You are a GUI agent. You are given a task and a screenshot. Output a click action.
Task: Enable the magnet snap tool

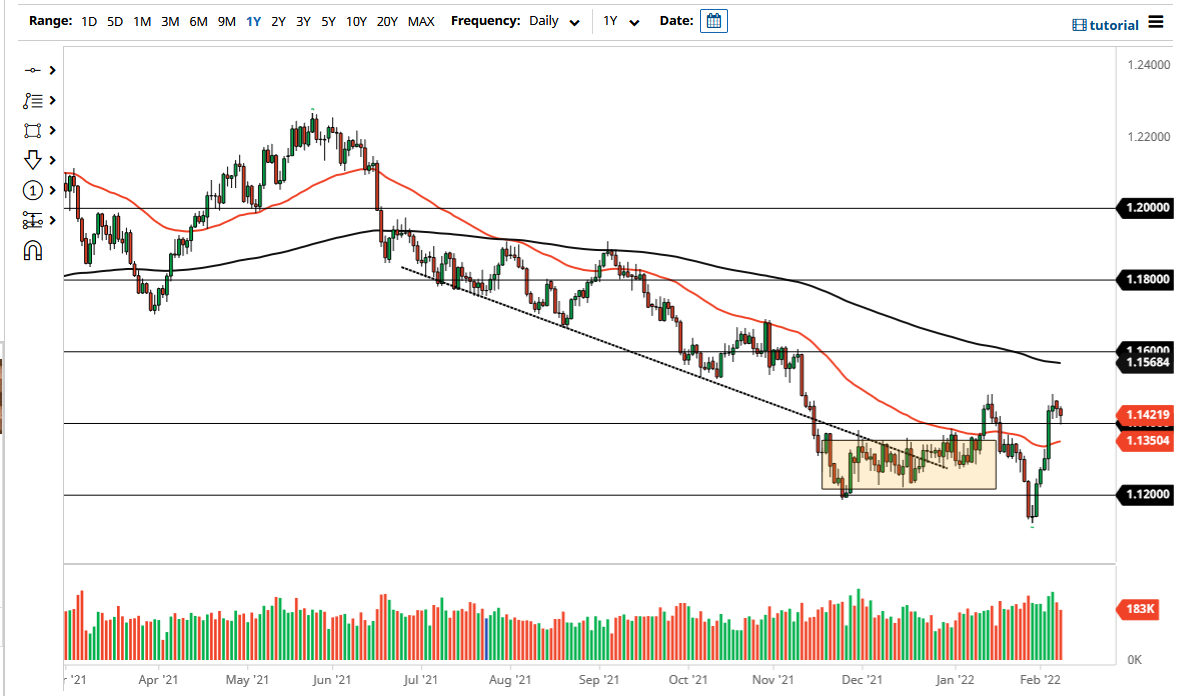(33, 250)
